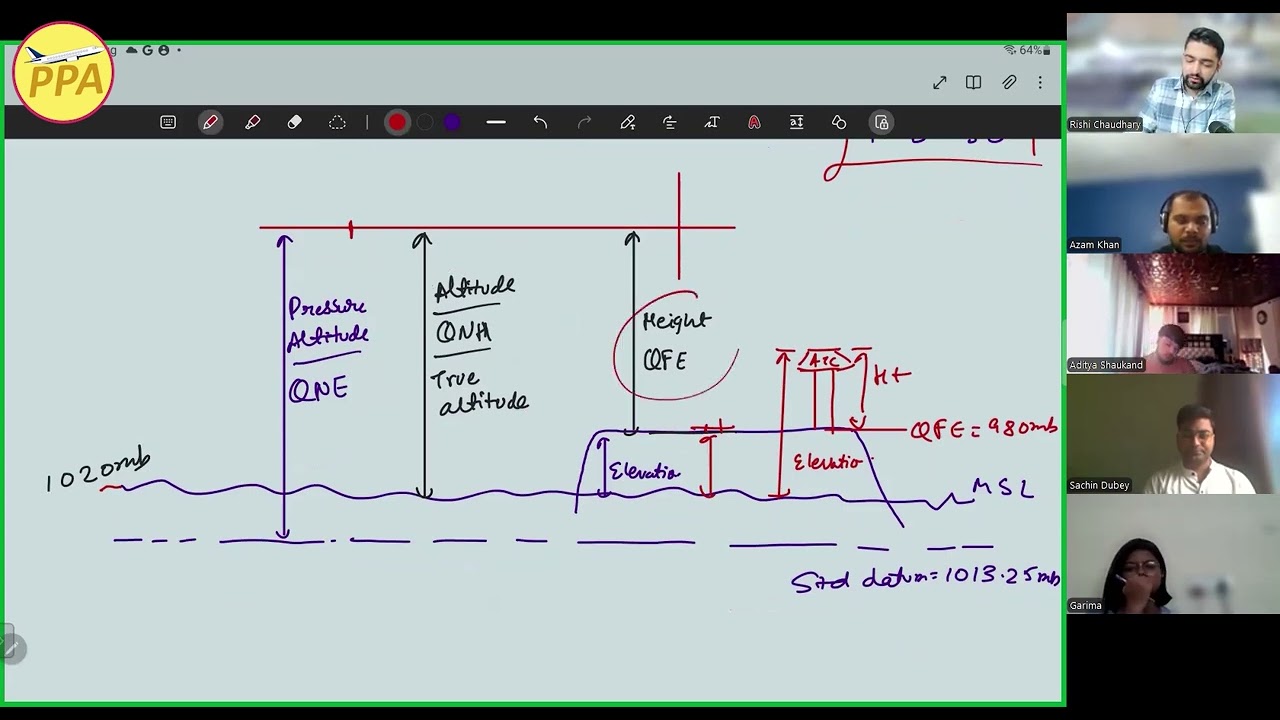Viewport: 1280px width, 720px height.
Task: Click the straighten handwriting tool
Action: click(x=670, y=122)
